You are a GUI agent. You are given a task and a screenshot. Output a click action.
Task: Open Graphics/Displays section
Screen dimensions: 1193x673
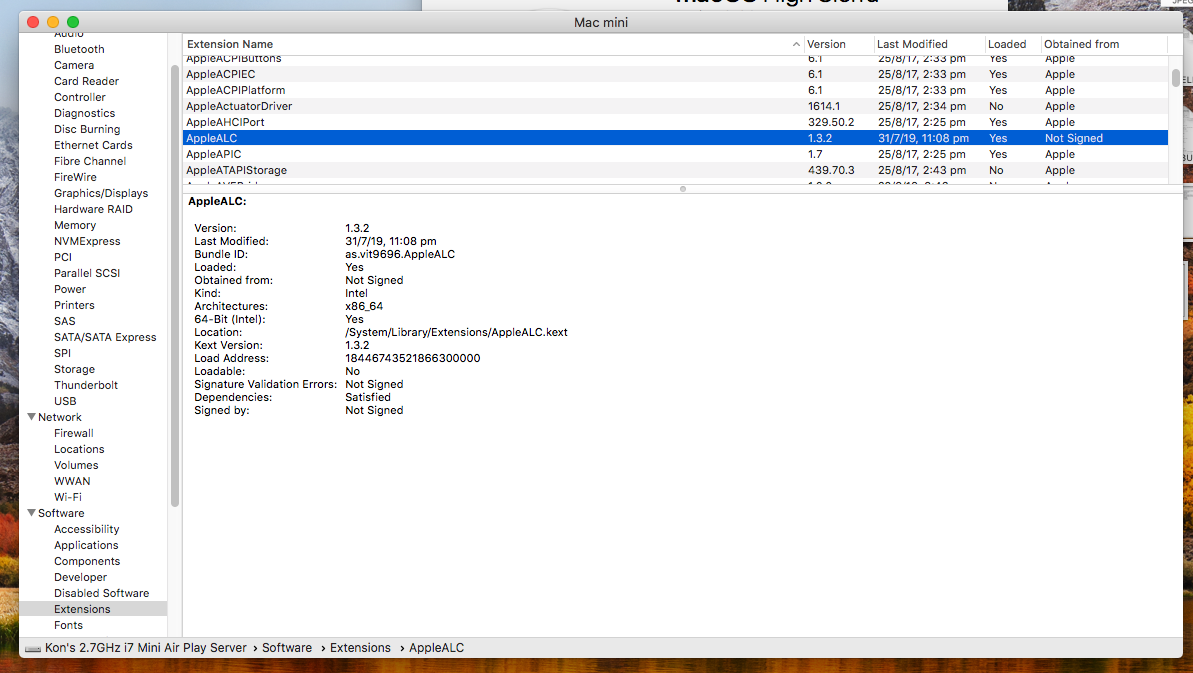coord(101,192)
